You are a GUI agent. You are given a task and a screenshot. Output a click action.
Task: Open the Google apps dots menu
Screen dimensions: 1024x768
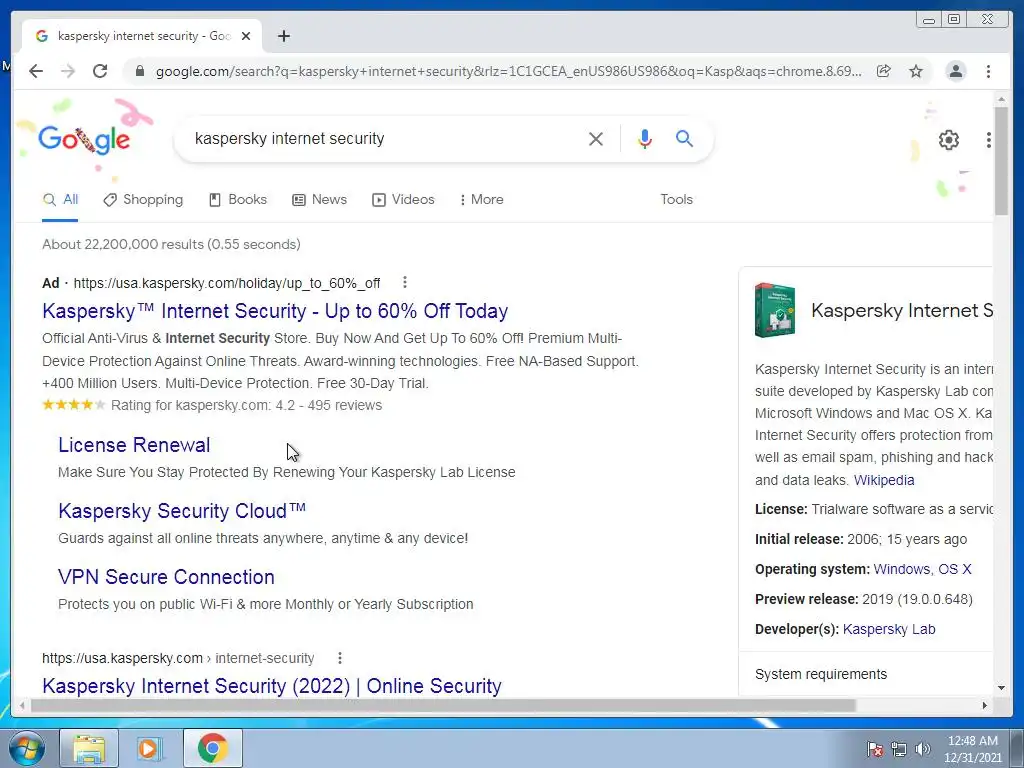pos(989,140)
